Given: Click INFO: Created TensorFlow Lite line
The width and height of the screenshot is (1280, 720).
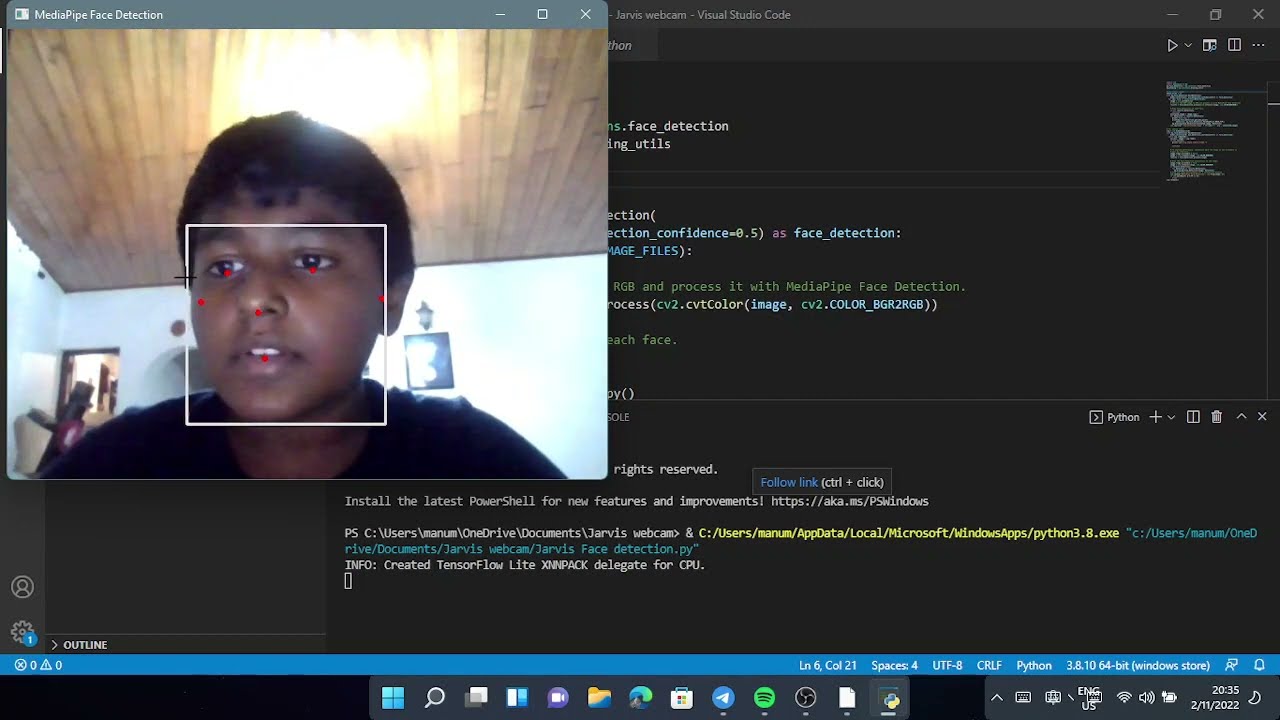Looking at the screenshot, I should pyautogui.click(x=525, y=565).
